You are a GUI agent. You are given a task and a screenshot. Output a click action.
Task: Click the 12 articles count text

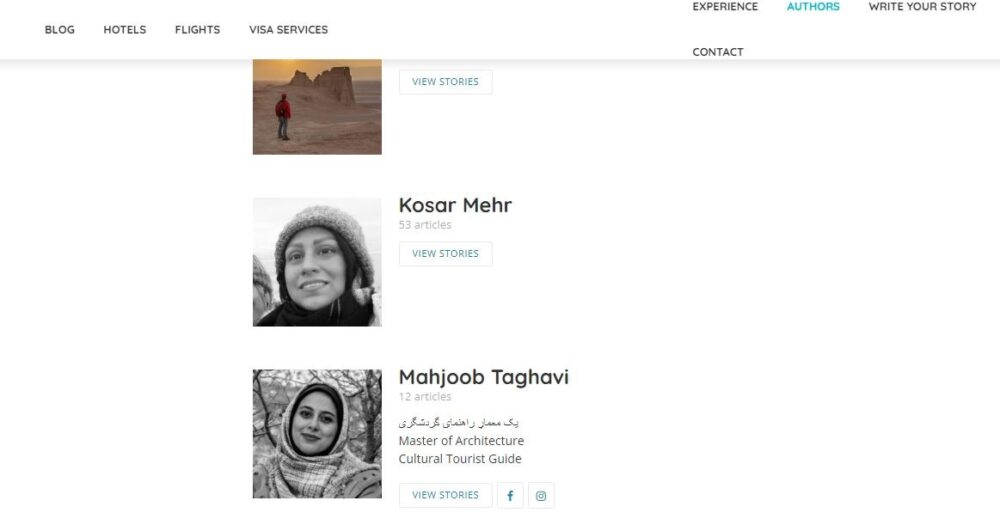tap(425, 397)
